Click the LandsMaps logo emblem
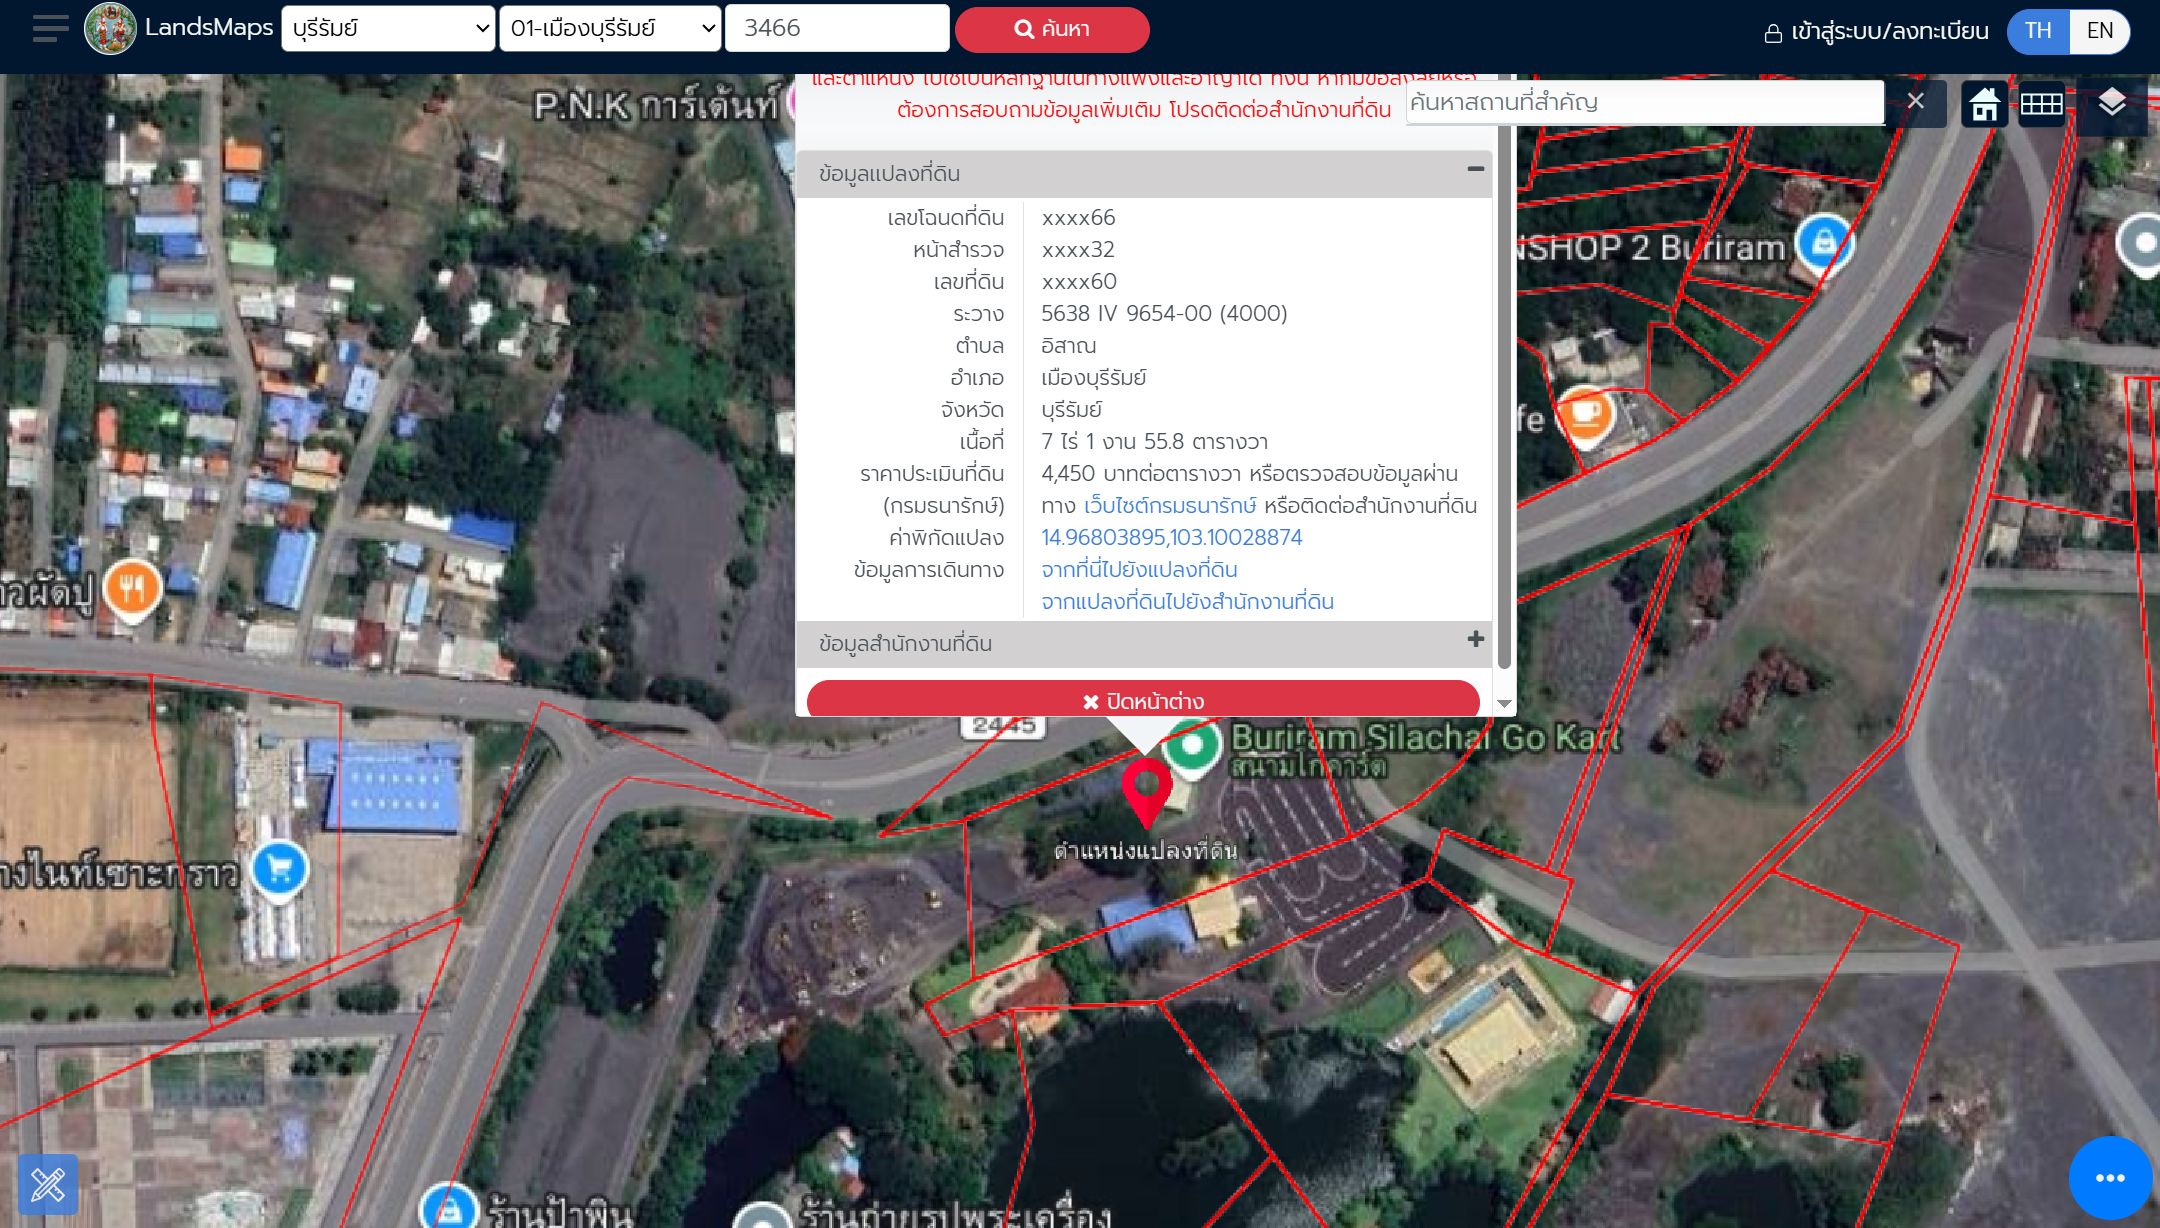2160x1228 pixels. pos(110,28)
